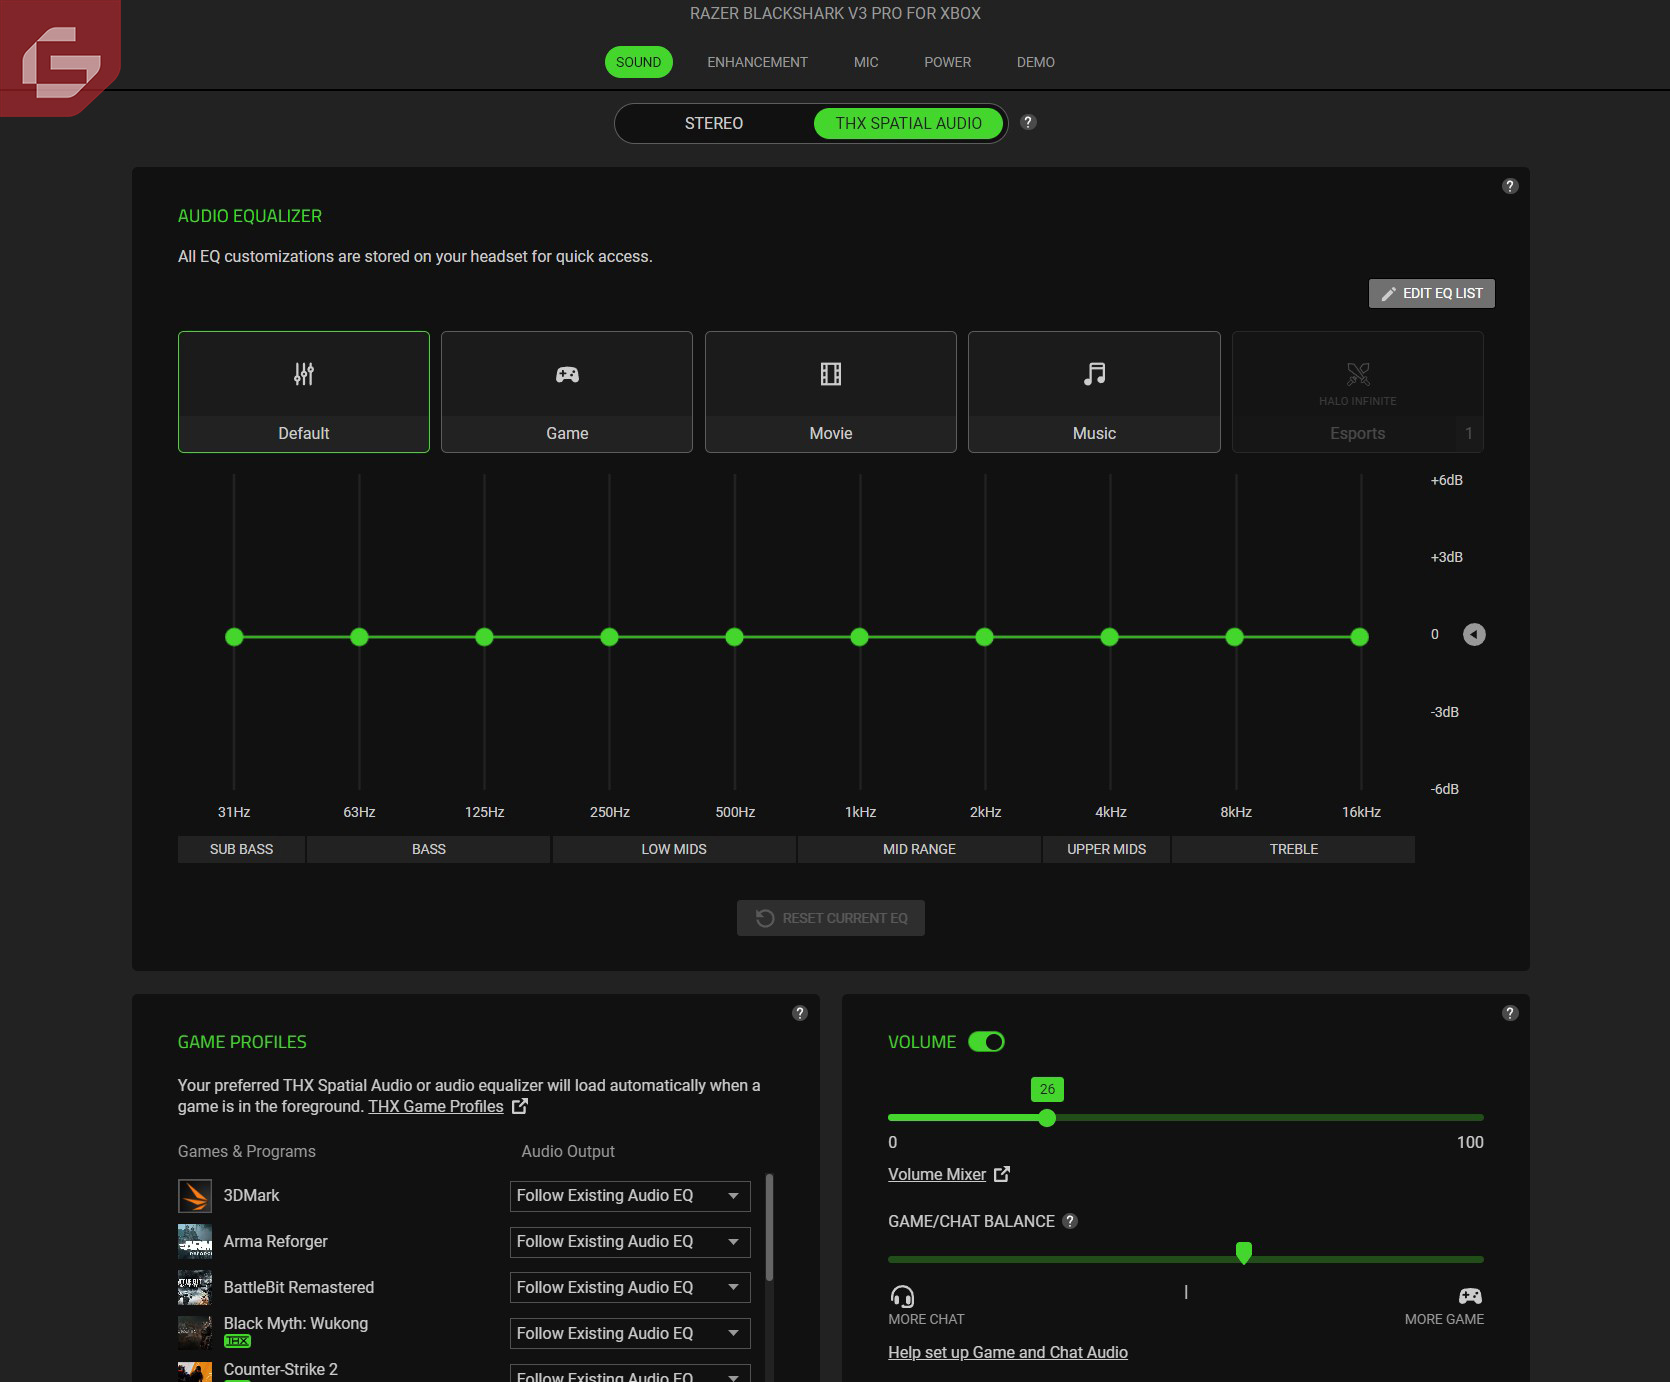The width and height of the screenshot is (1670, 1382).
Task: Click the TREBLE range label
Action: 1294,849
